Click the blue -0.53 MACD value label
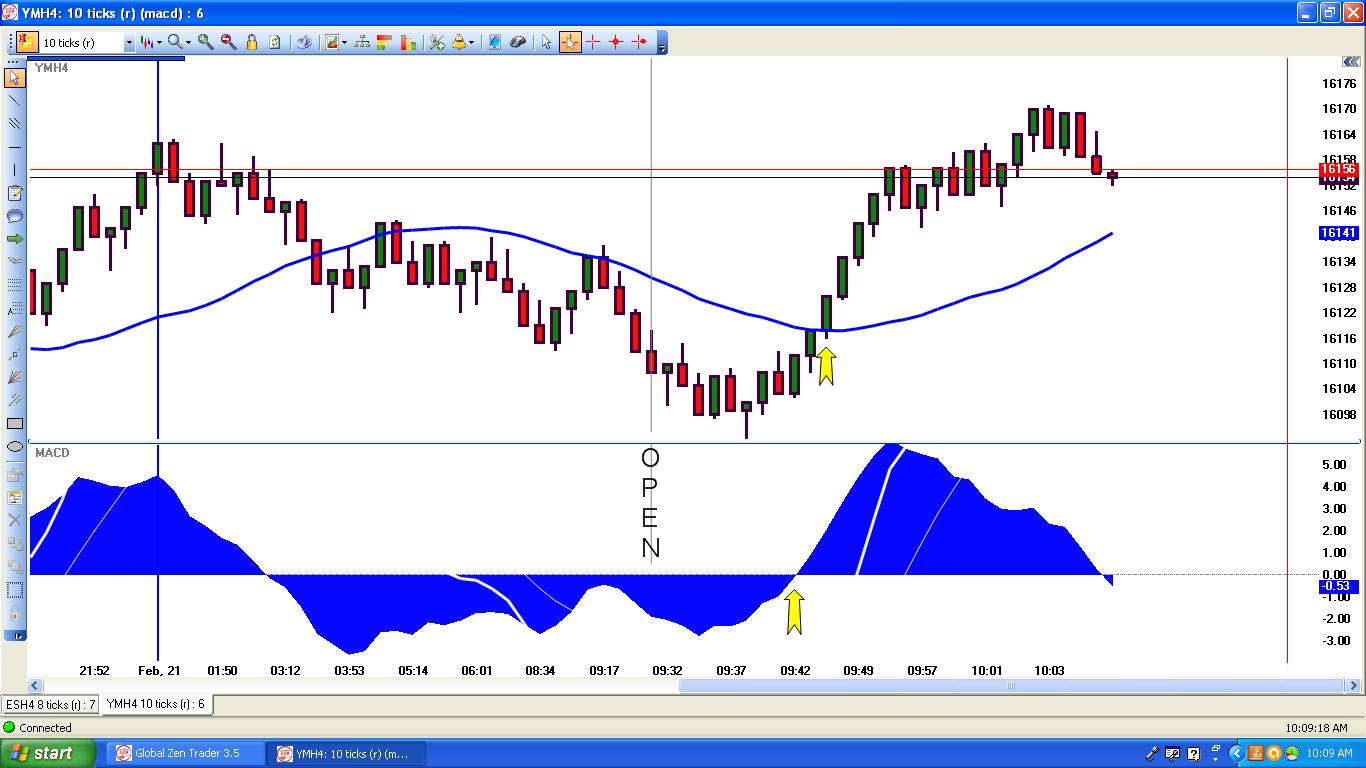Image resolution: width=1366 pixels, height=768 pixels. tap(1338, 587)
